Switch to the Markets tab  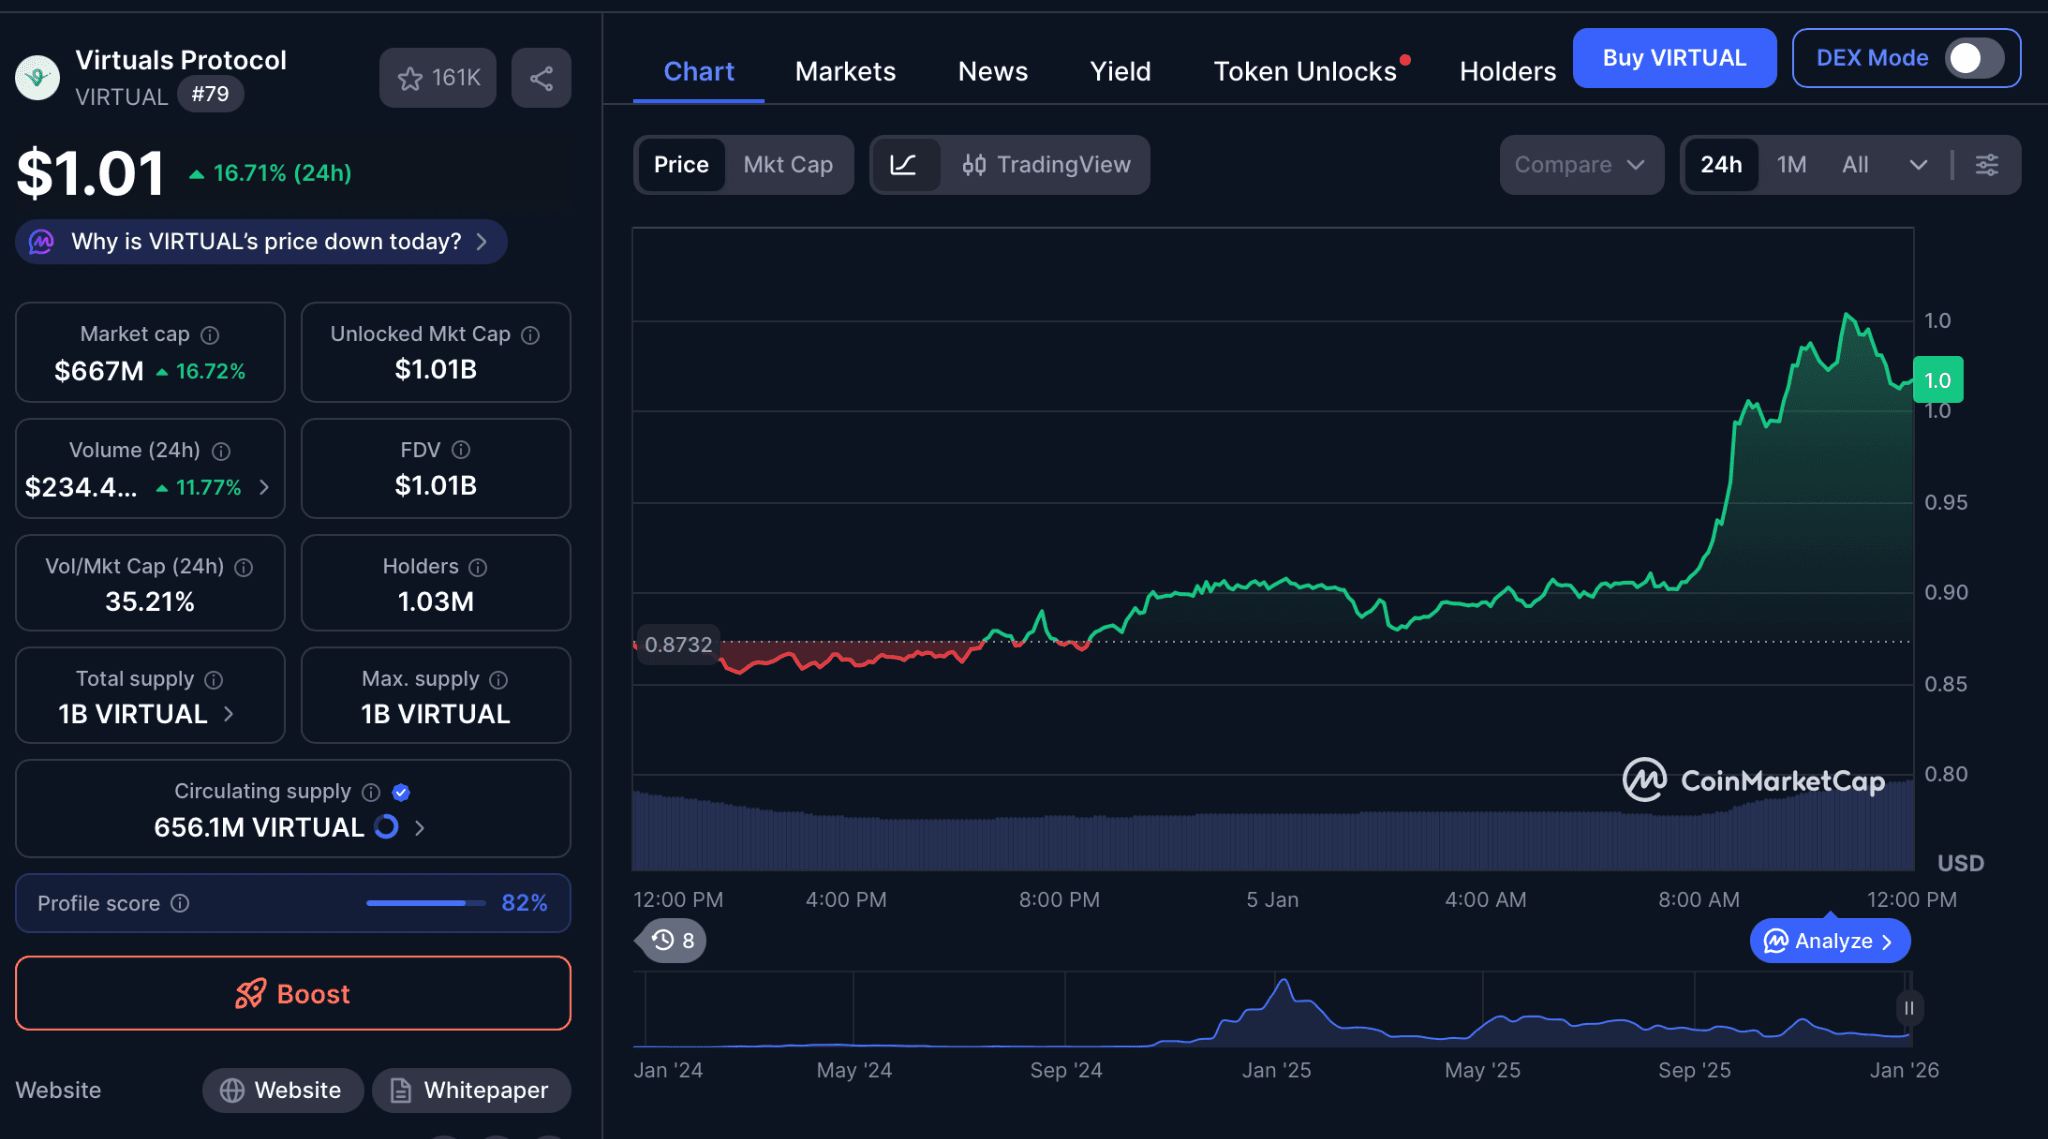[845, 71]
